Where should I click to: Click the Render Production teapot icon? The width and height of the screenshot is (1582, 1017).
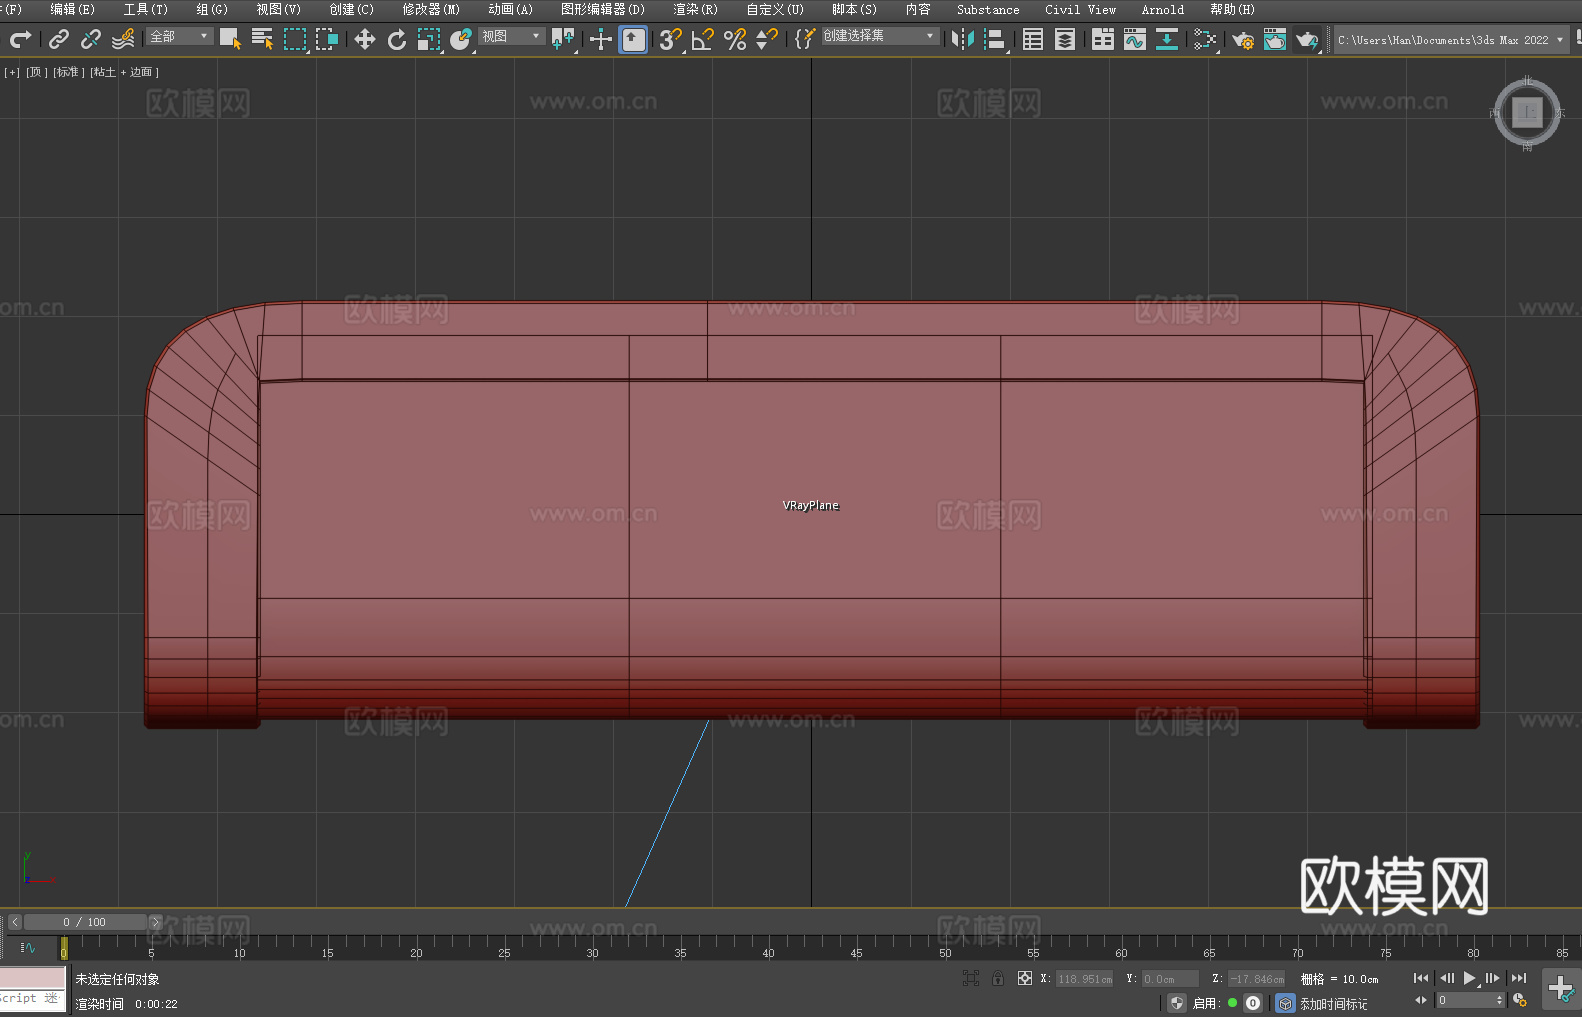point(1307,39)
